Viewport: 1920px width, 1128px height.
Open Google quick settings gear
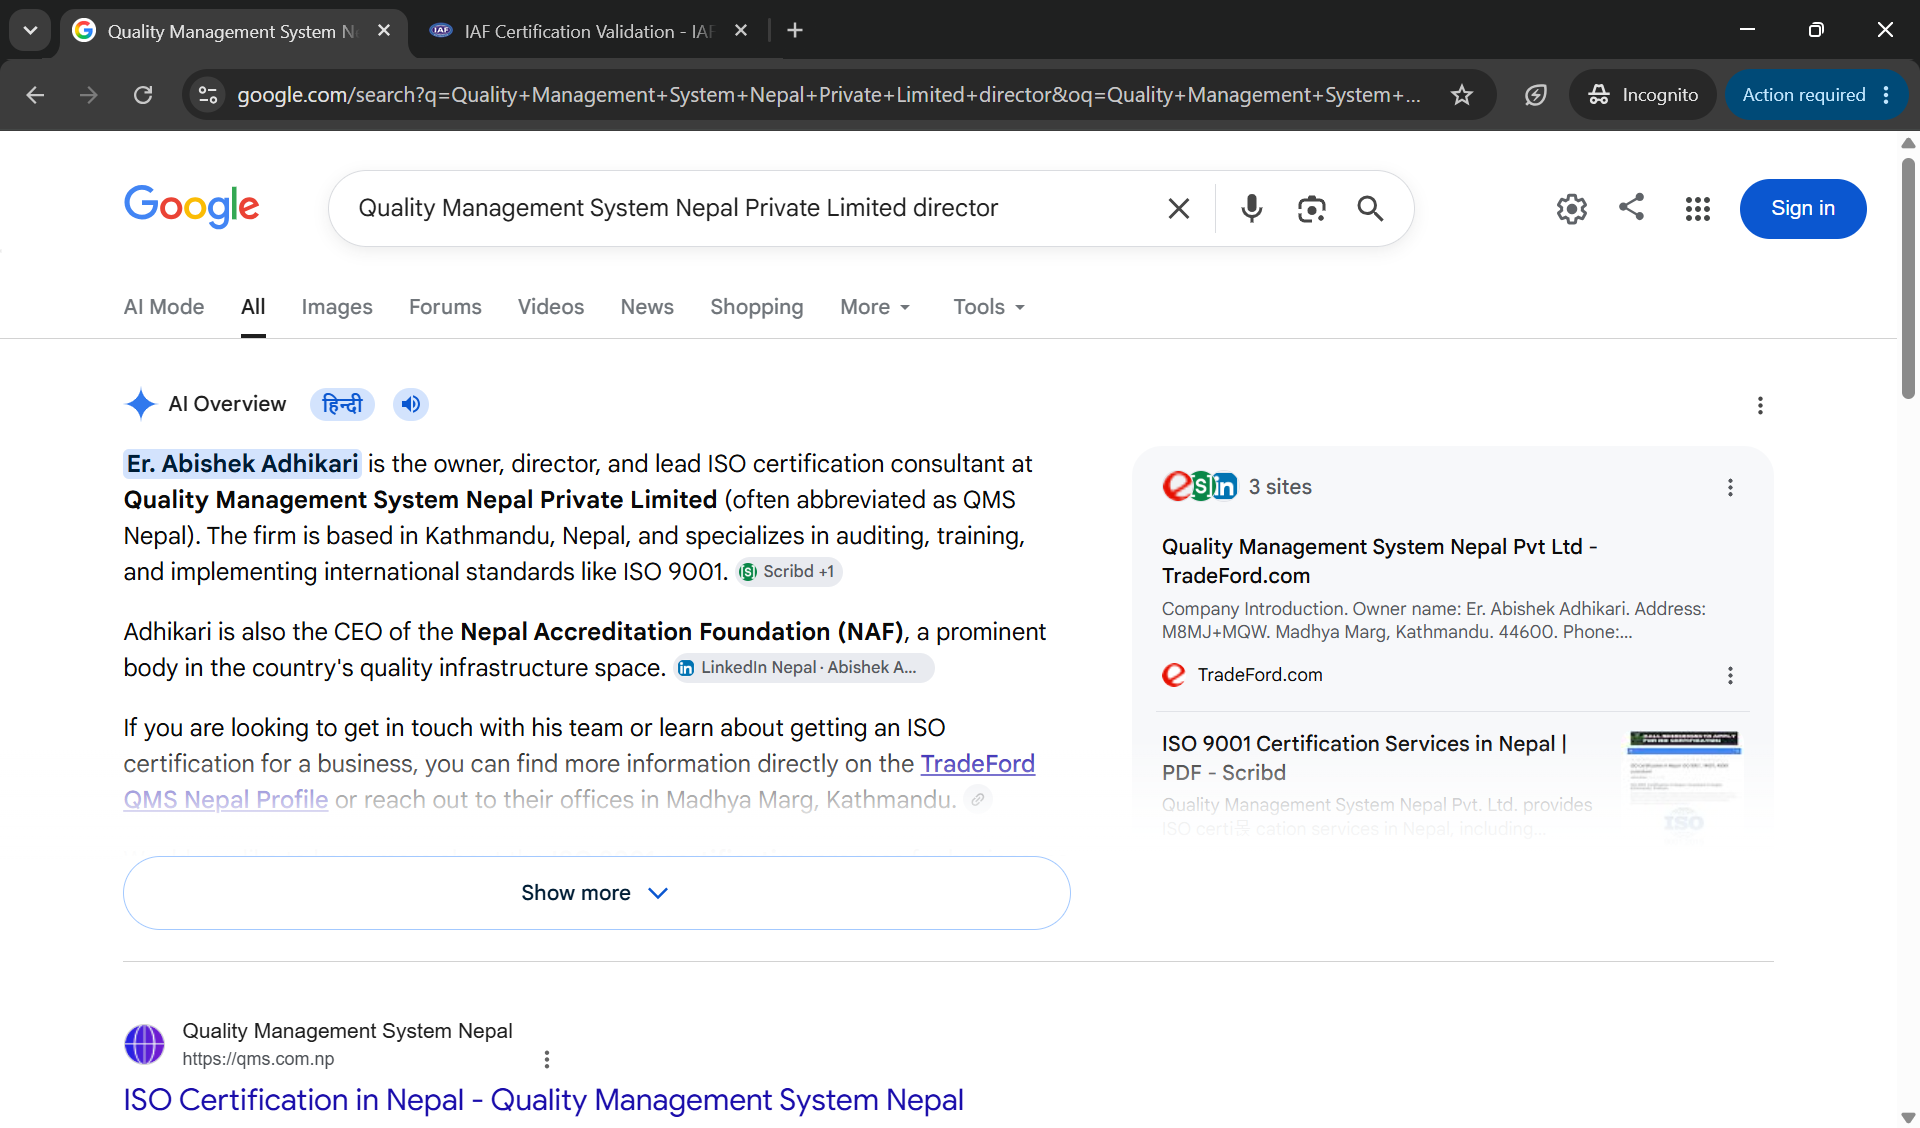pos(1572,208)
